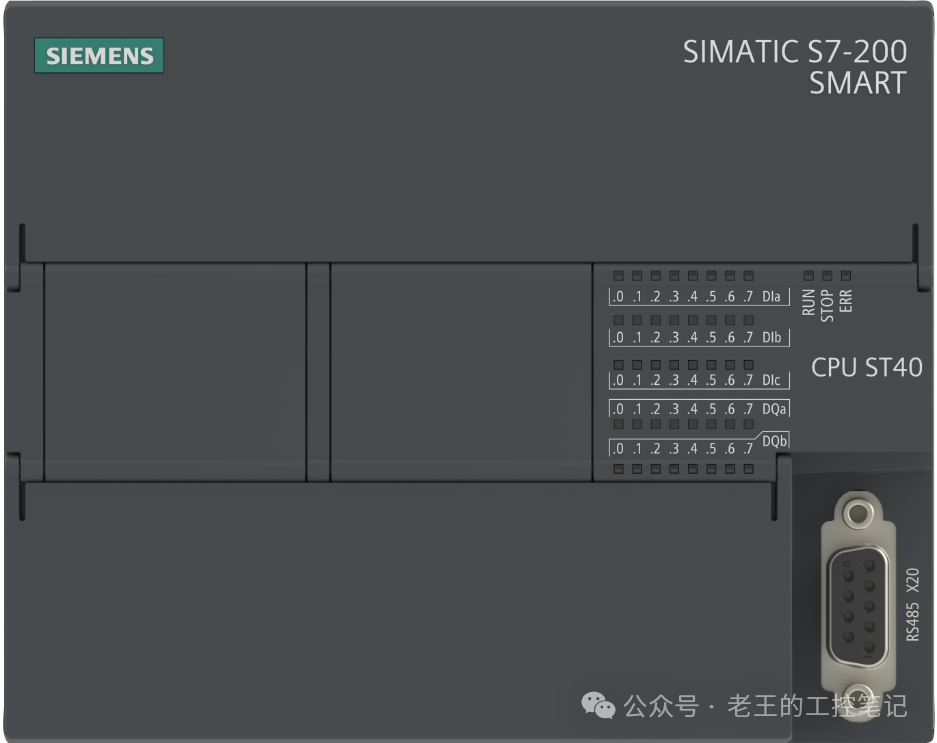Select the DIa .0 indicator LED
Viewport: 937px width, 743px height.
pos(618,275)
